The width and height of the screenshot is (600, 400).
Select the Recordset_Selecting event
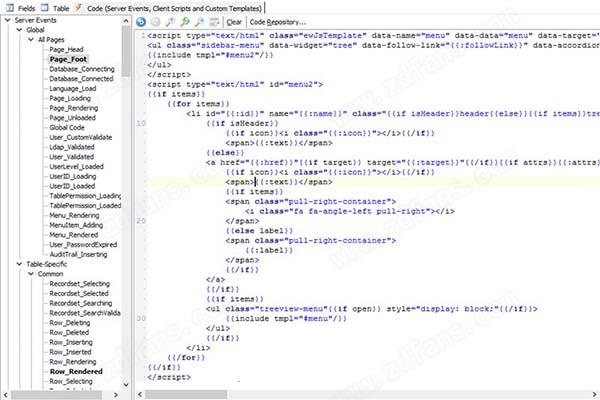[79, 284]
